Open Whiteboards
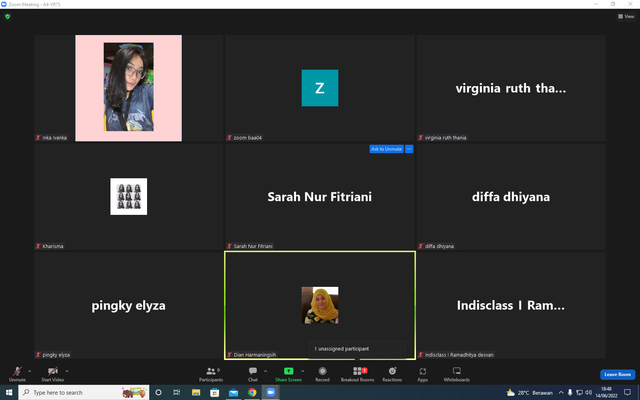Viewport: 640px width, 400px height. (x=457, y=373)
